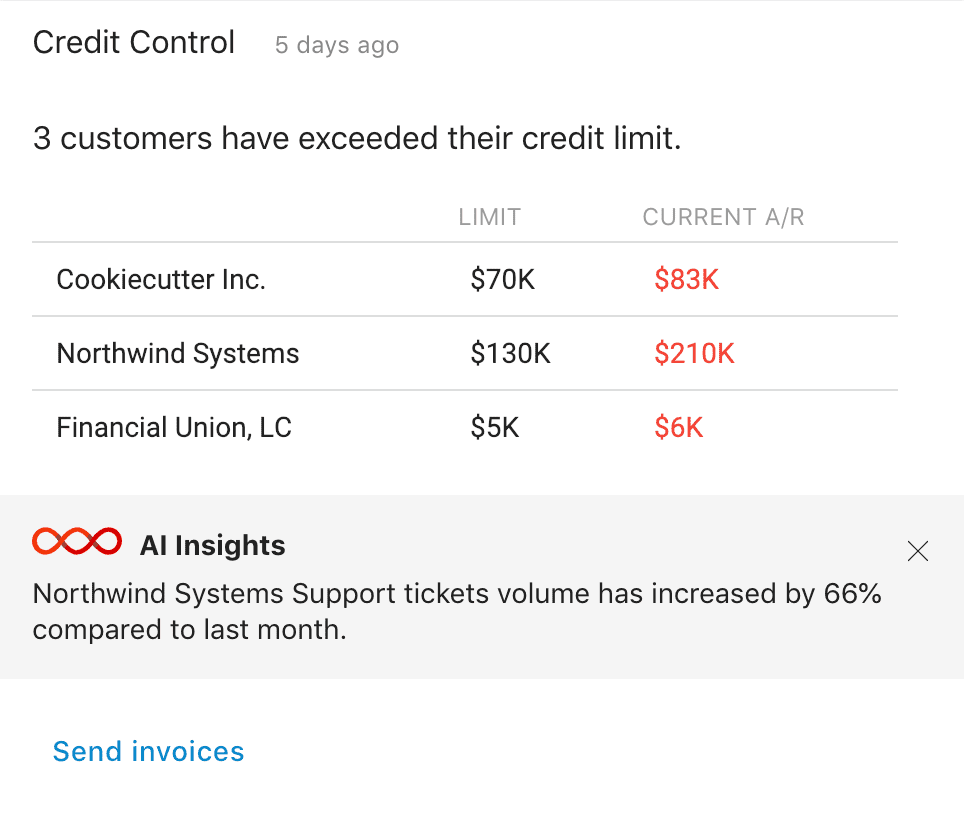Dismiss the AI Insights panel
The image size is (964, 822).
pyautogui.click(x=917, y=551)
